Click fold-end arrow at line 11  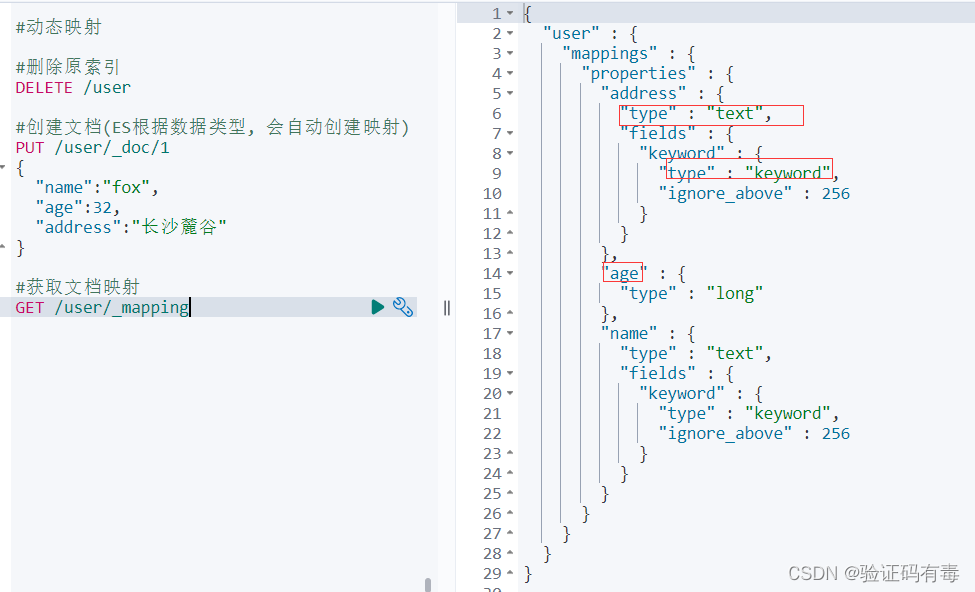(510, 213)
